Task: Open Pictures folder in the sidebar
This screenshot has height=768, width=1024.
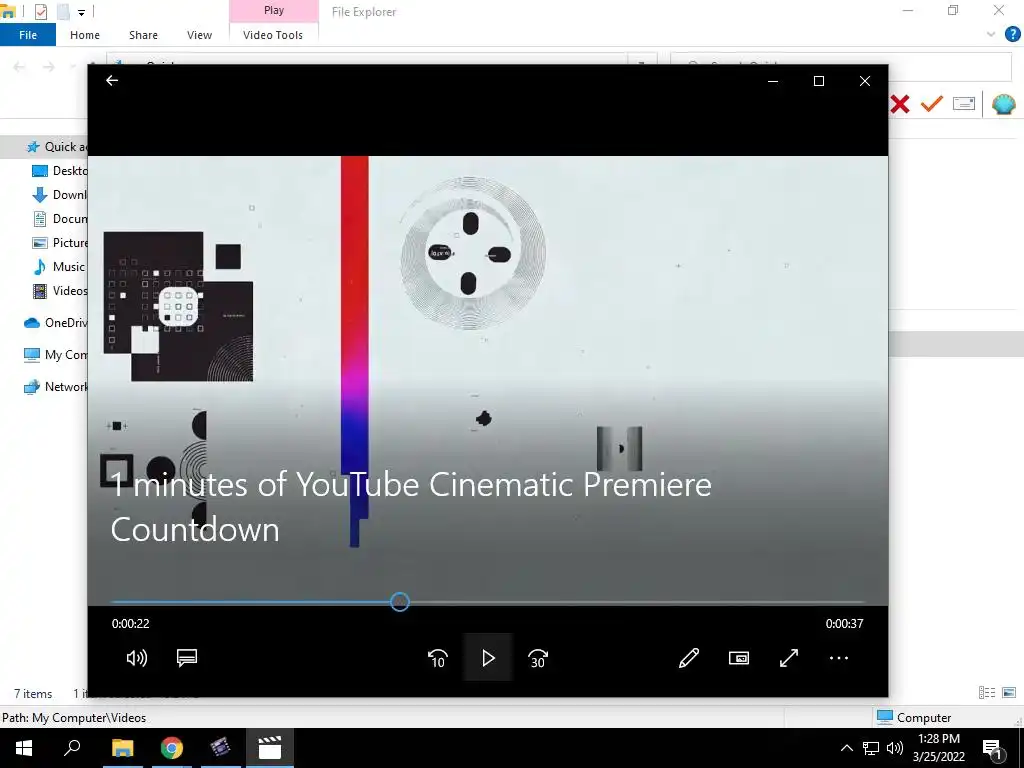Action: pyautogui.click(x=59, y=243)
